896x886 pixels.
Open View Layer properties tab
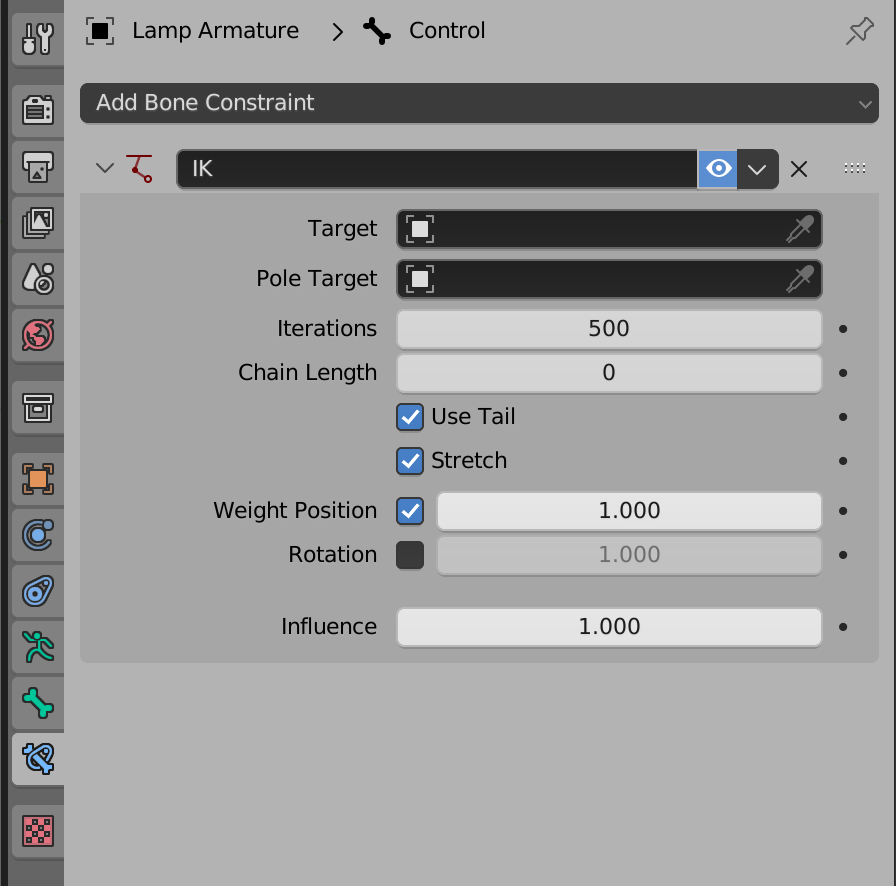[x=38, y=223]
